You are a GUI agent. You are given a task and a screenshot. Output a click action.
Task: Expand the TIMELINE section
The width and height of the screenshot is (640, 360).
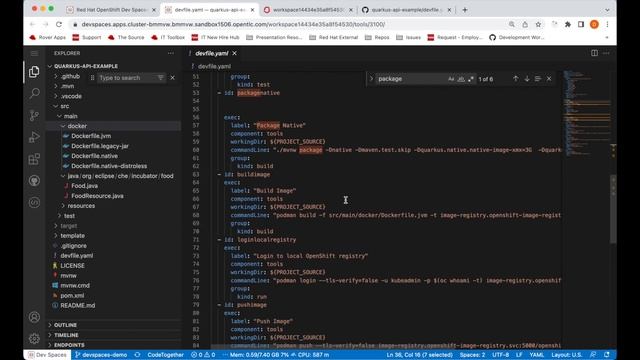tap(66, 335)
